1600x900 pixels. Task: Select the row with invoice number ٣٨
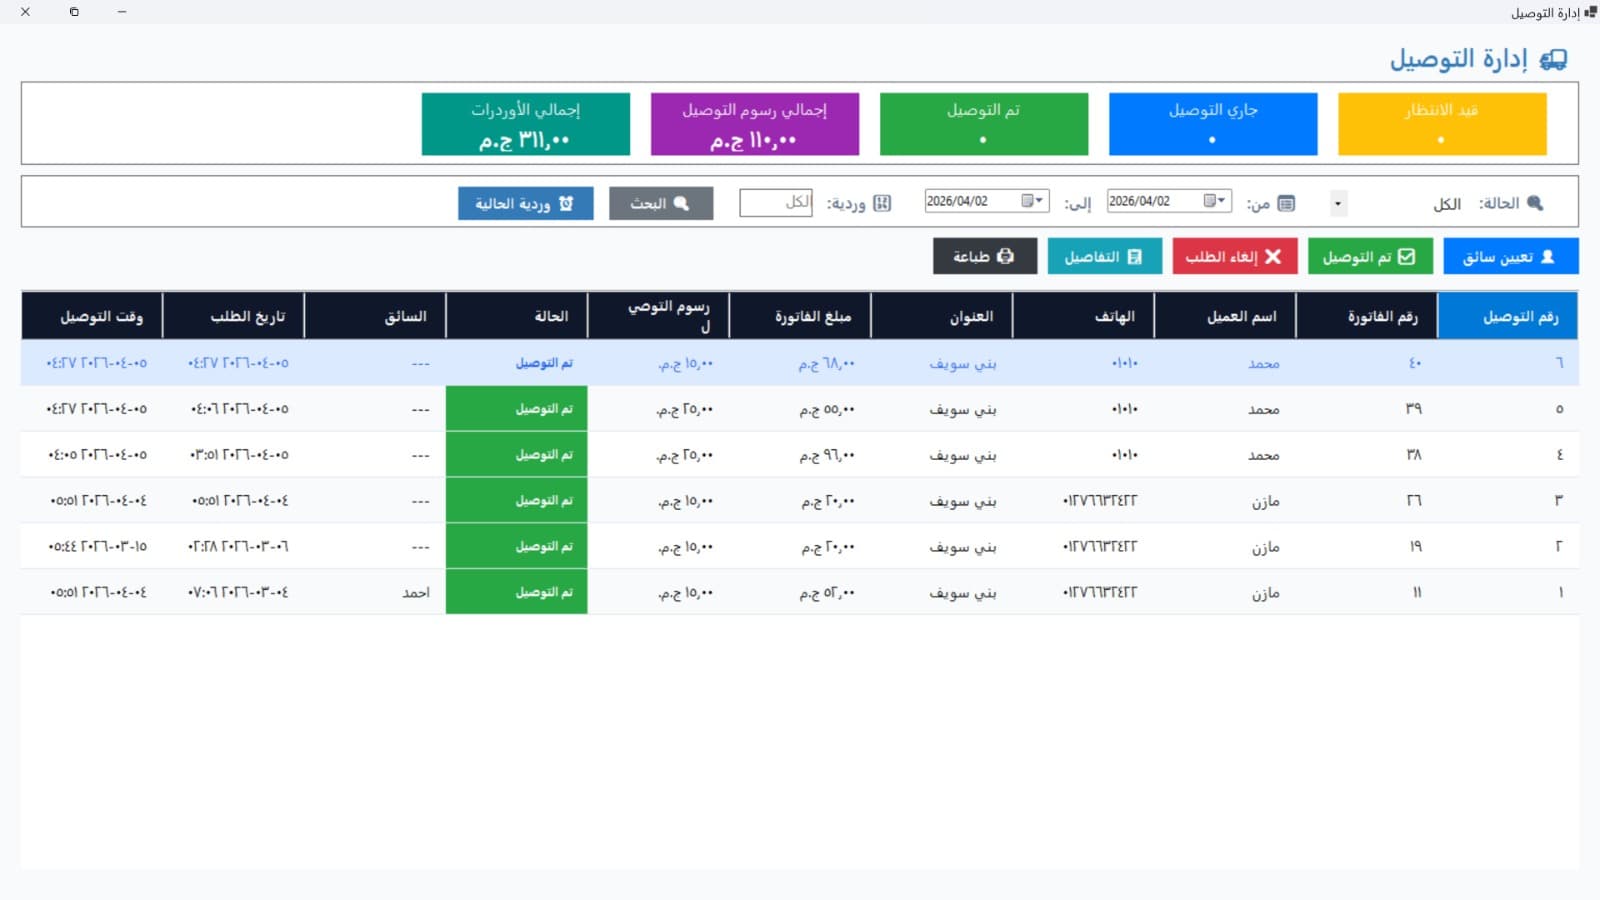800,455
